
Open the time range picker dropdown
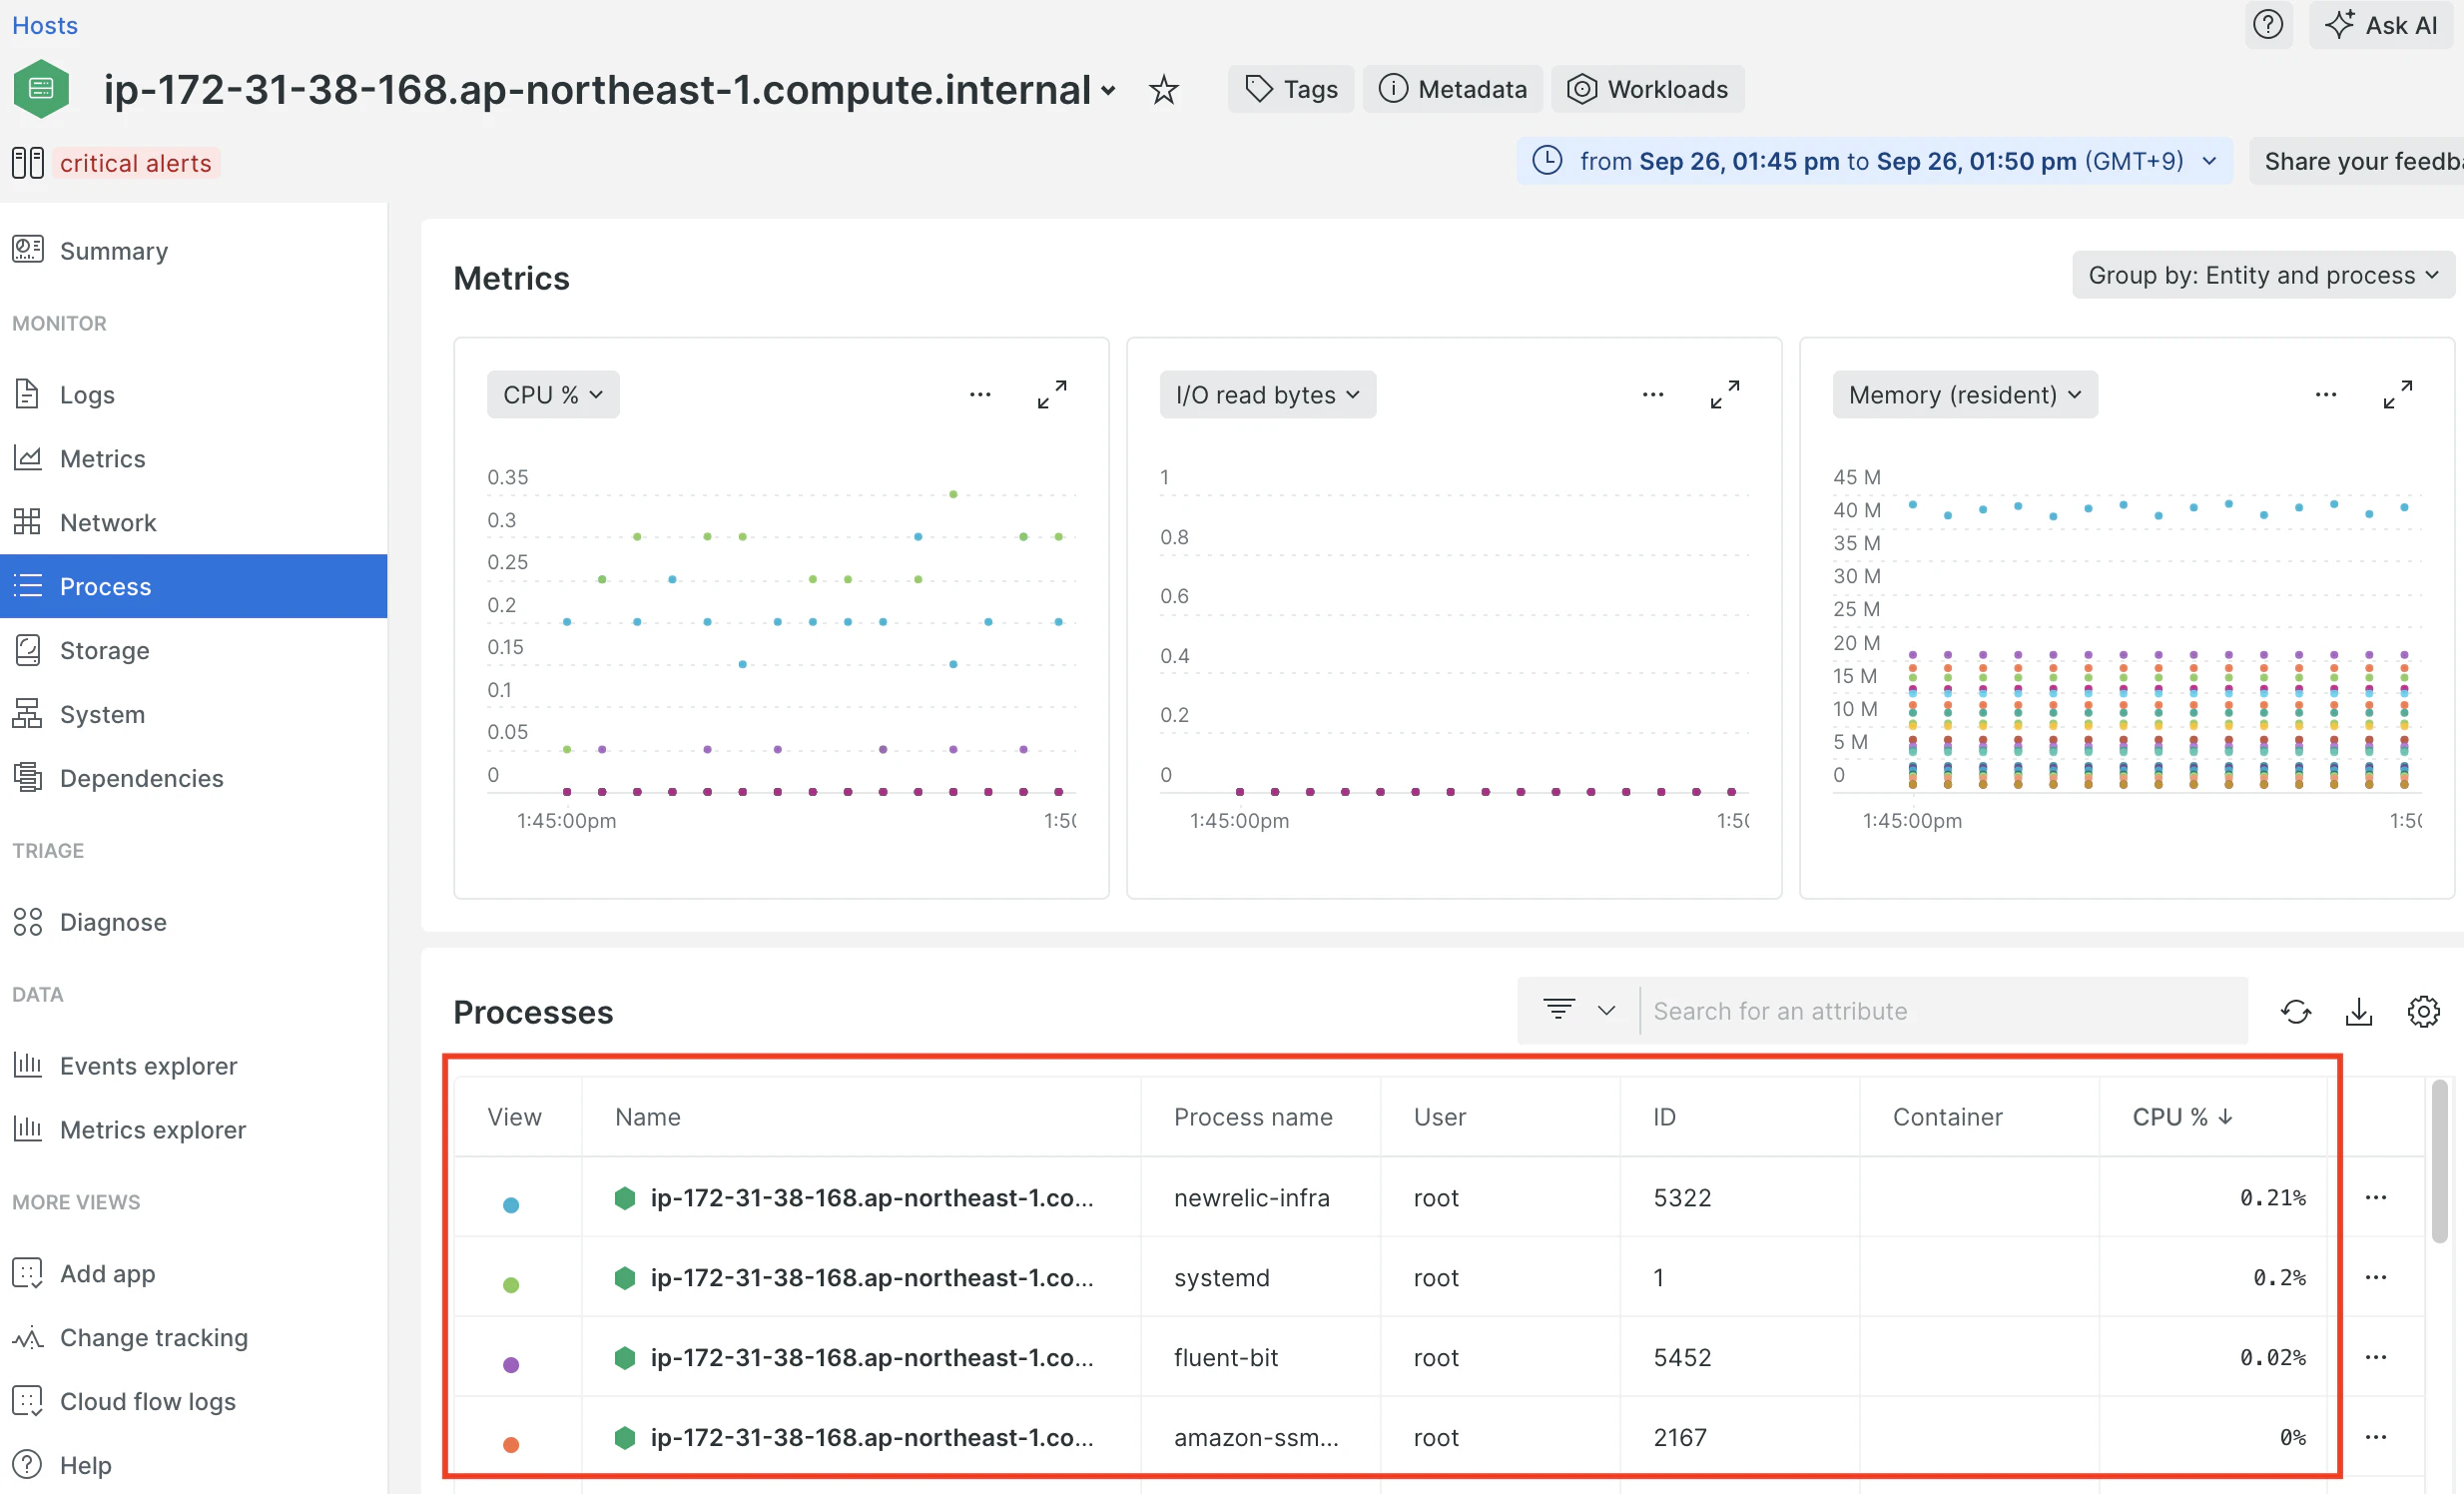tap(1874, 161)
